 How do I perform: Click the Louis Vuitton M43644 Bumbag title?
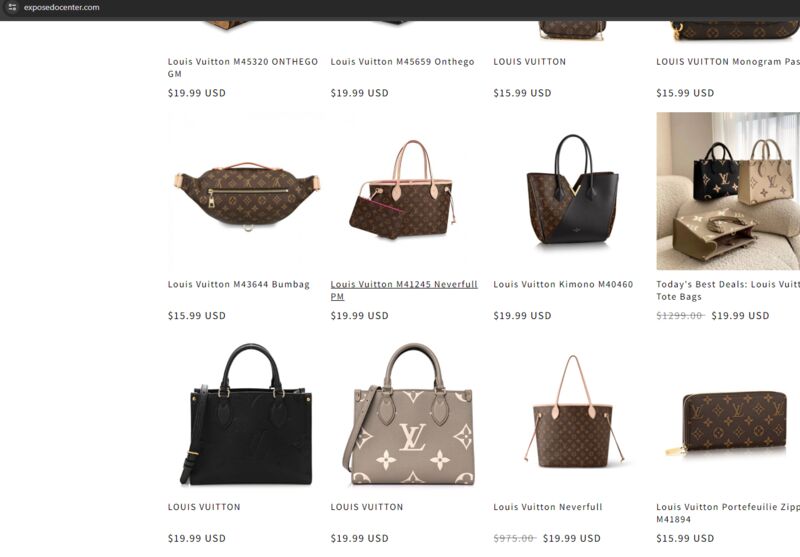point(239,284)
